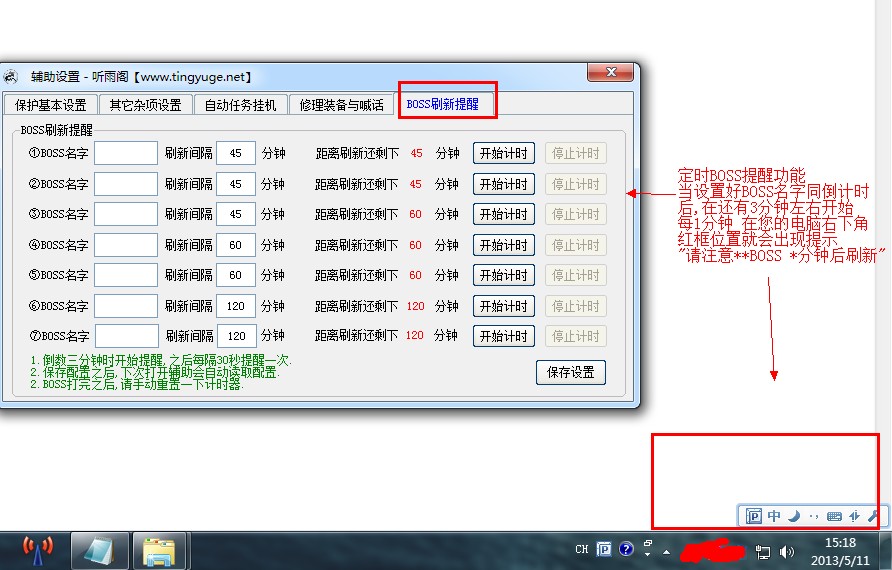The image size is (892, 570).
Task: Open the Notepad icon in the taskbar
Action: pyautogui.click(x=100, y=551)
